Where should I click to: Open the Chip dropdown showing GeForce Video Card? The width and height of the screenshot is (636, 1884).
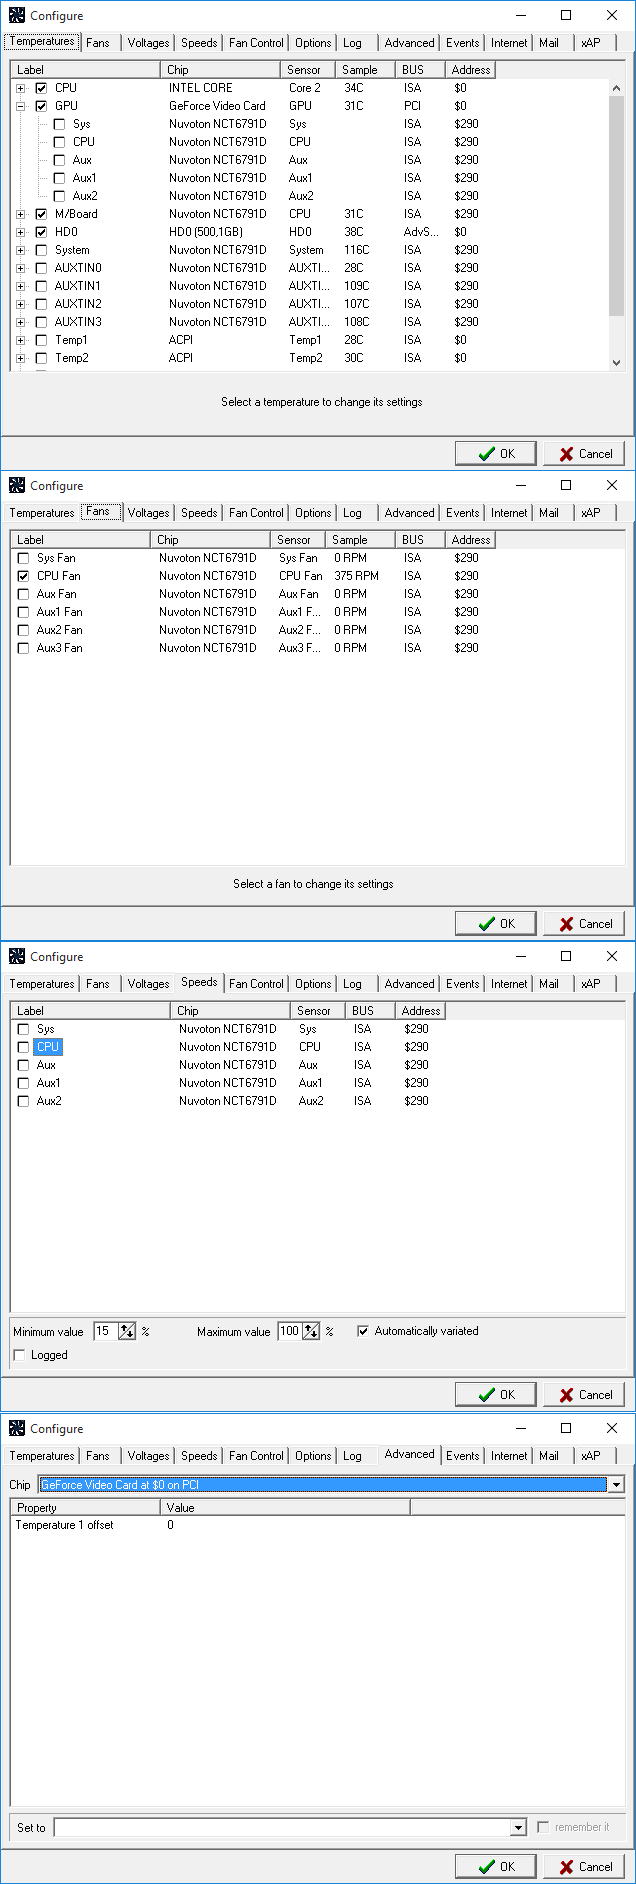tap(616, 1485)
